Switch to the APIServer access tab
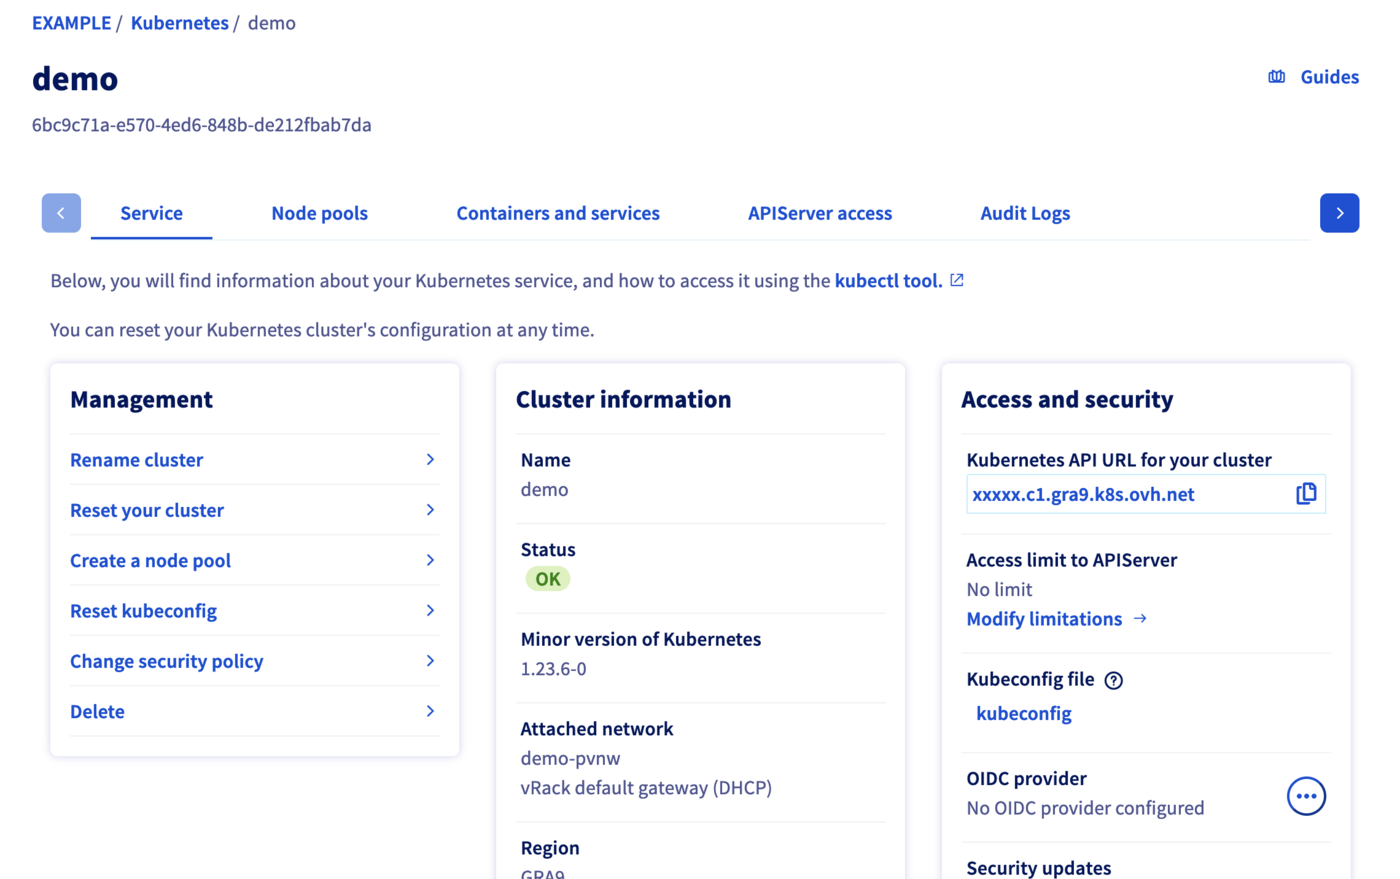The image size is (1400, 879). 819,213
